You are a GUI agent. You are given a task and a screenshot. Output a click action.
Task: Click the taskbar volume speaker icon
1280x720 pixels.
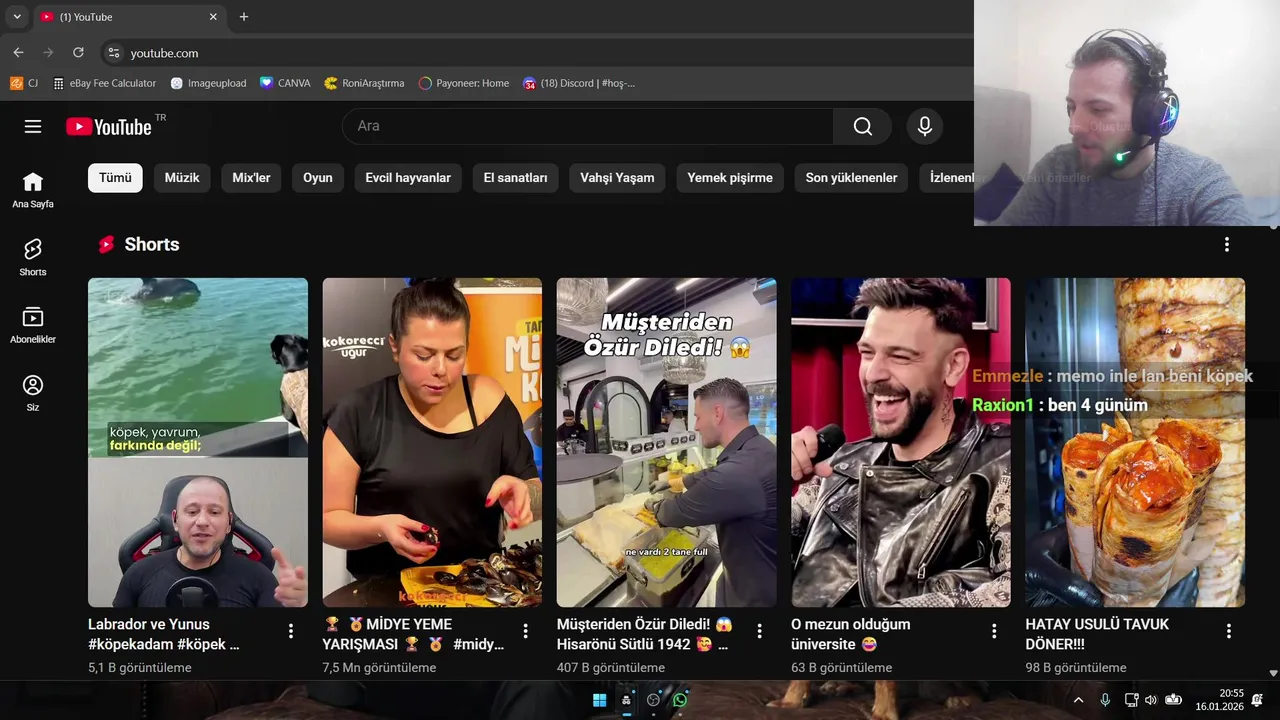1150,700
